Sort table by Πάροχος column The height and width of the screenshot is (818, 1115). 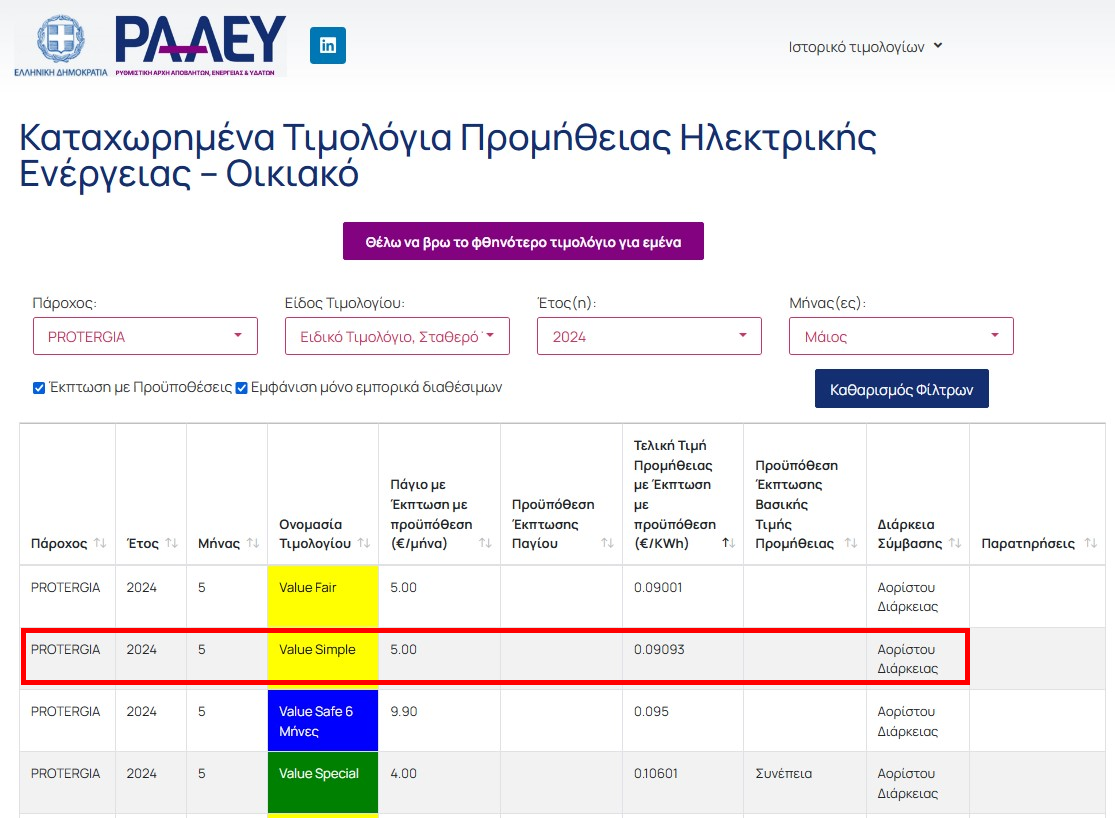coord(100,543)
